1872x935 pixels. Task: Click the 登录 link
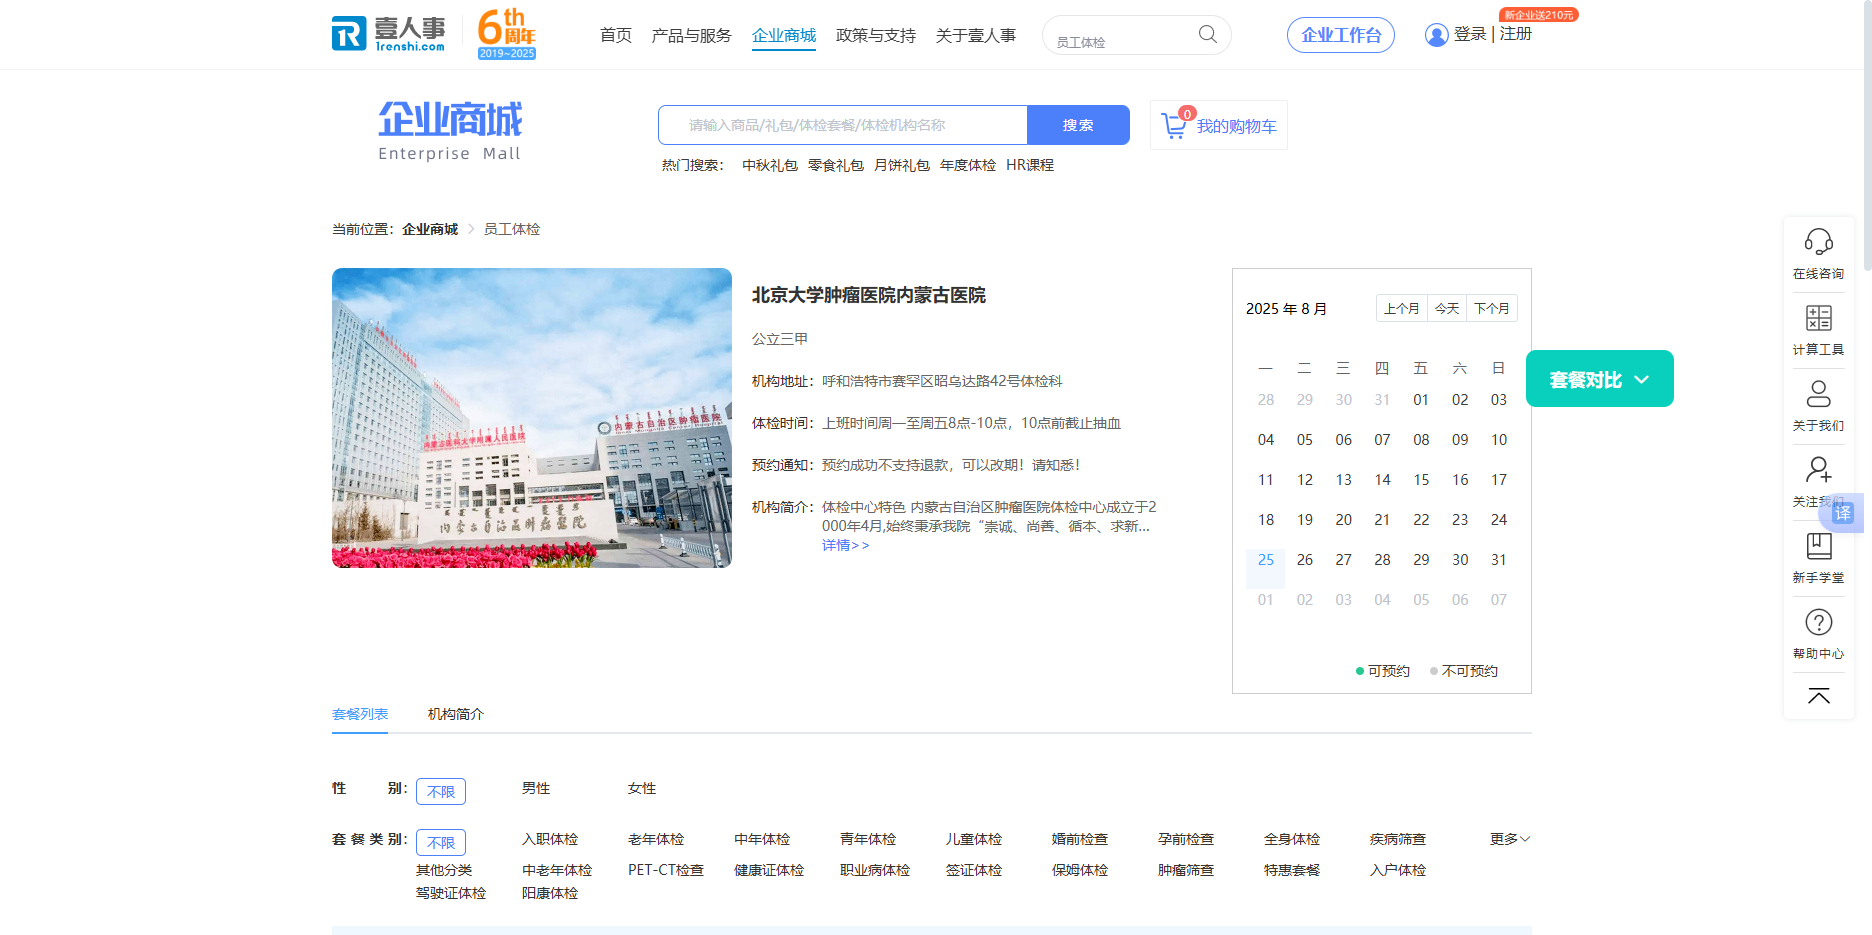click(x=1470, y=34)
